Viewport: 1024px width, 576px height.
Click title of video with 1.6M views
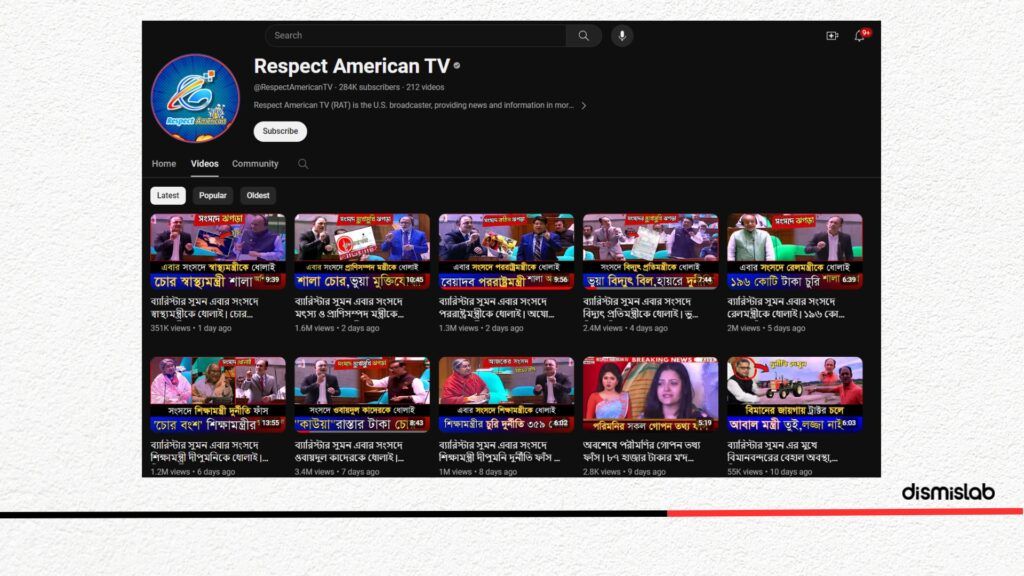tap(349, 308)
